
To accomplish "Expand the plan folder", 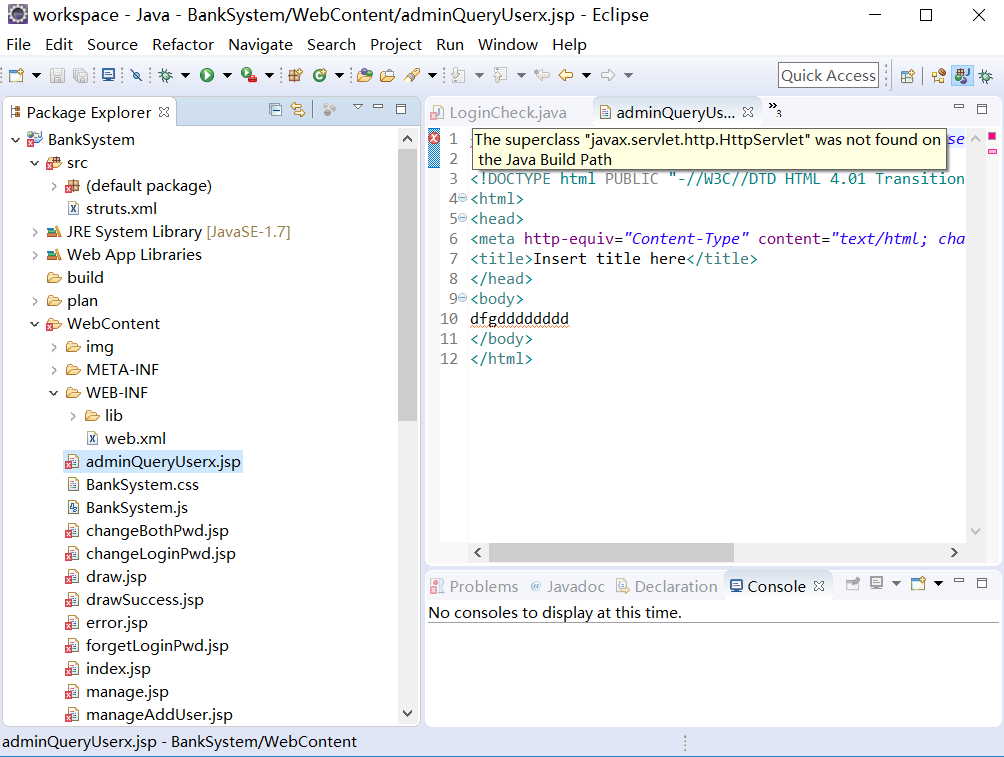I will (x=35, y=301).
